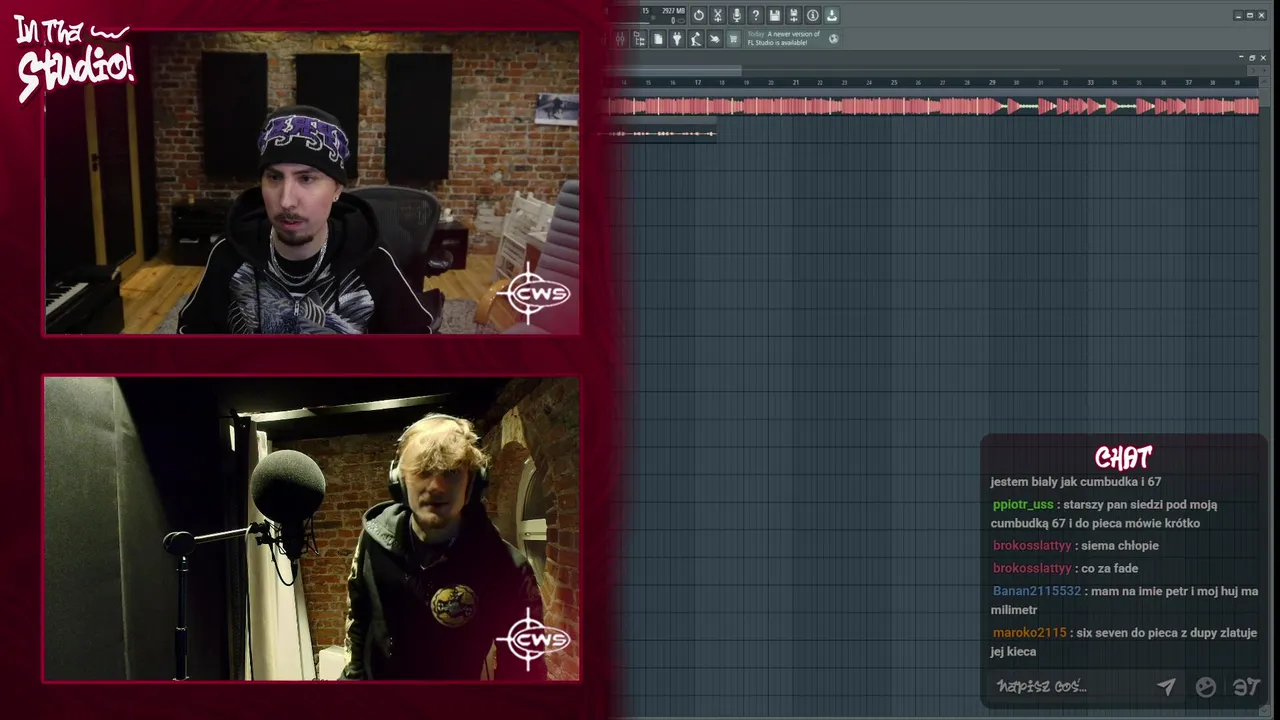Click the desk lamp icon in toolbar
1280x720 pixels.
pos(695,39)
